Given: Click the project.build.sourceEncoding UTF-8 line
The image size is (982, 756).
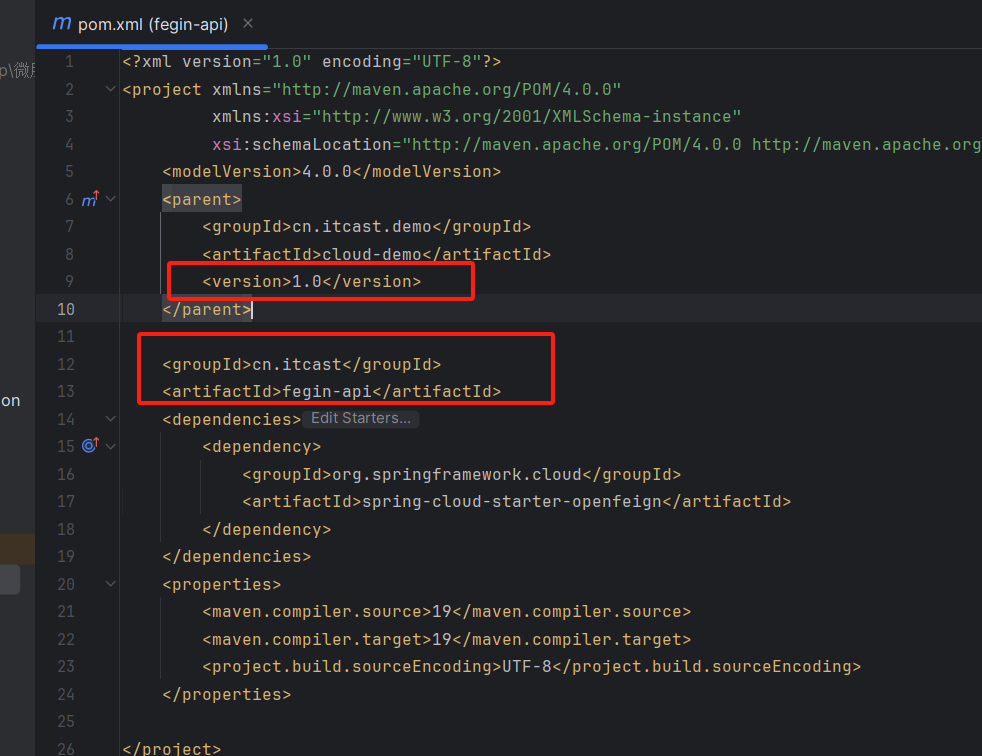Looking at the screenshot, I should 532,666.
